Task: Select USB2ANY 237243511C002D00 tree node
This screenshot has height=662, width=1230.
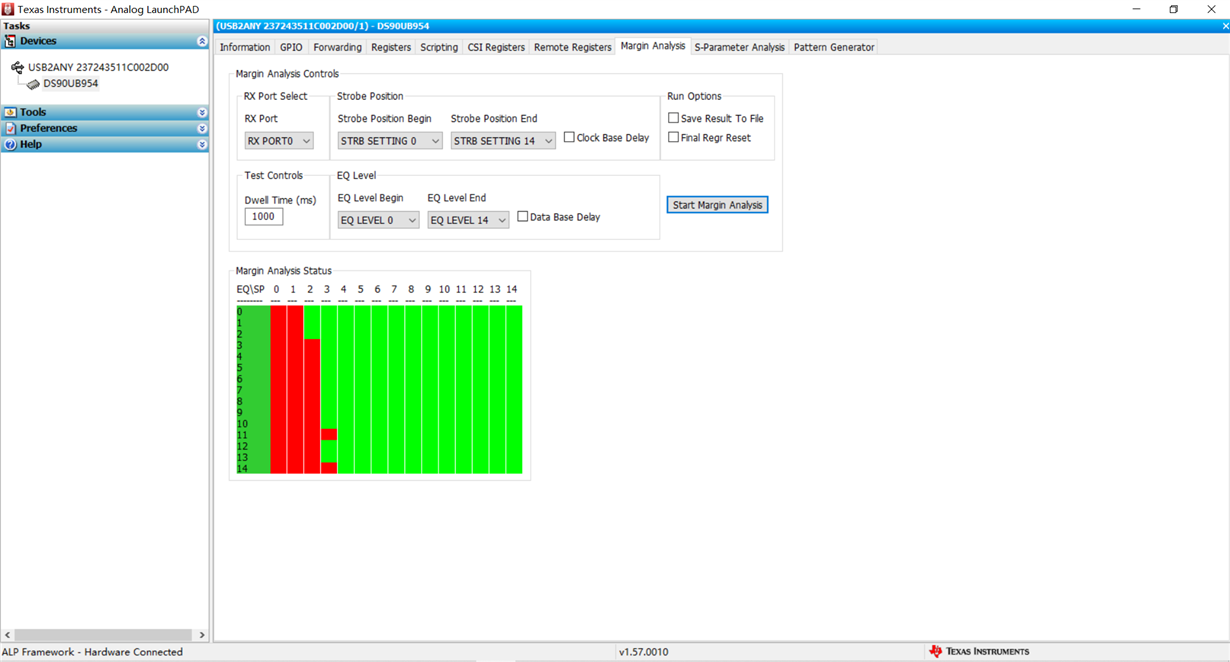Action: click(x=98, y=68)
